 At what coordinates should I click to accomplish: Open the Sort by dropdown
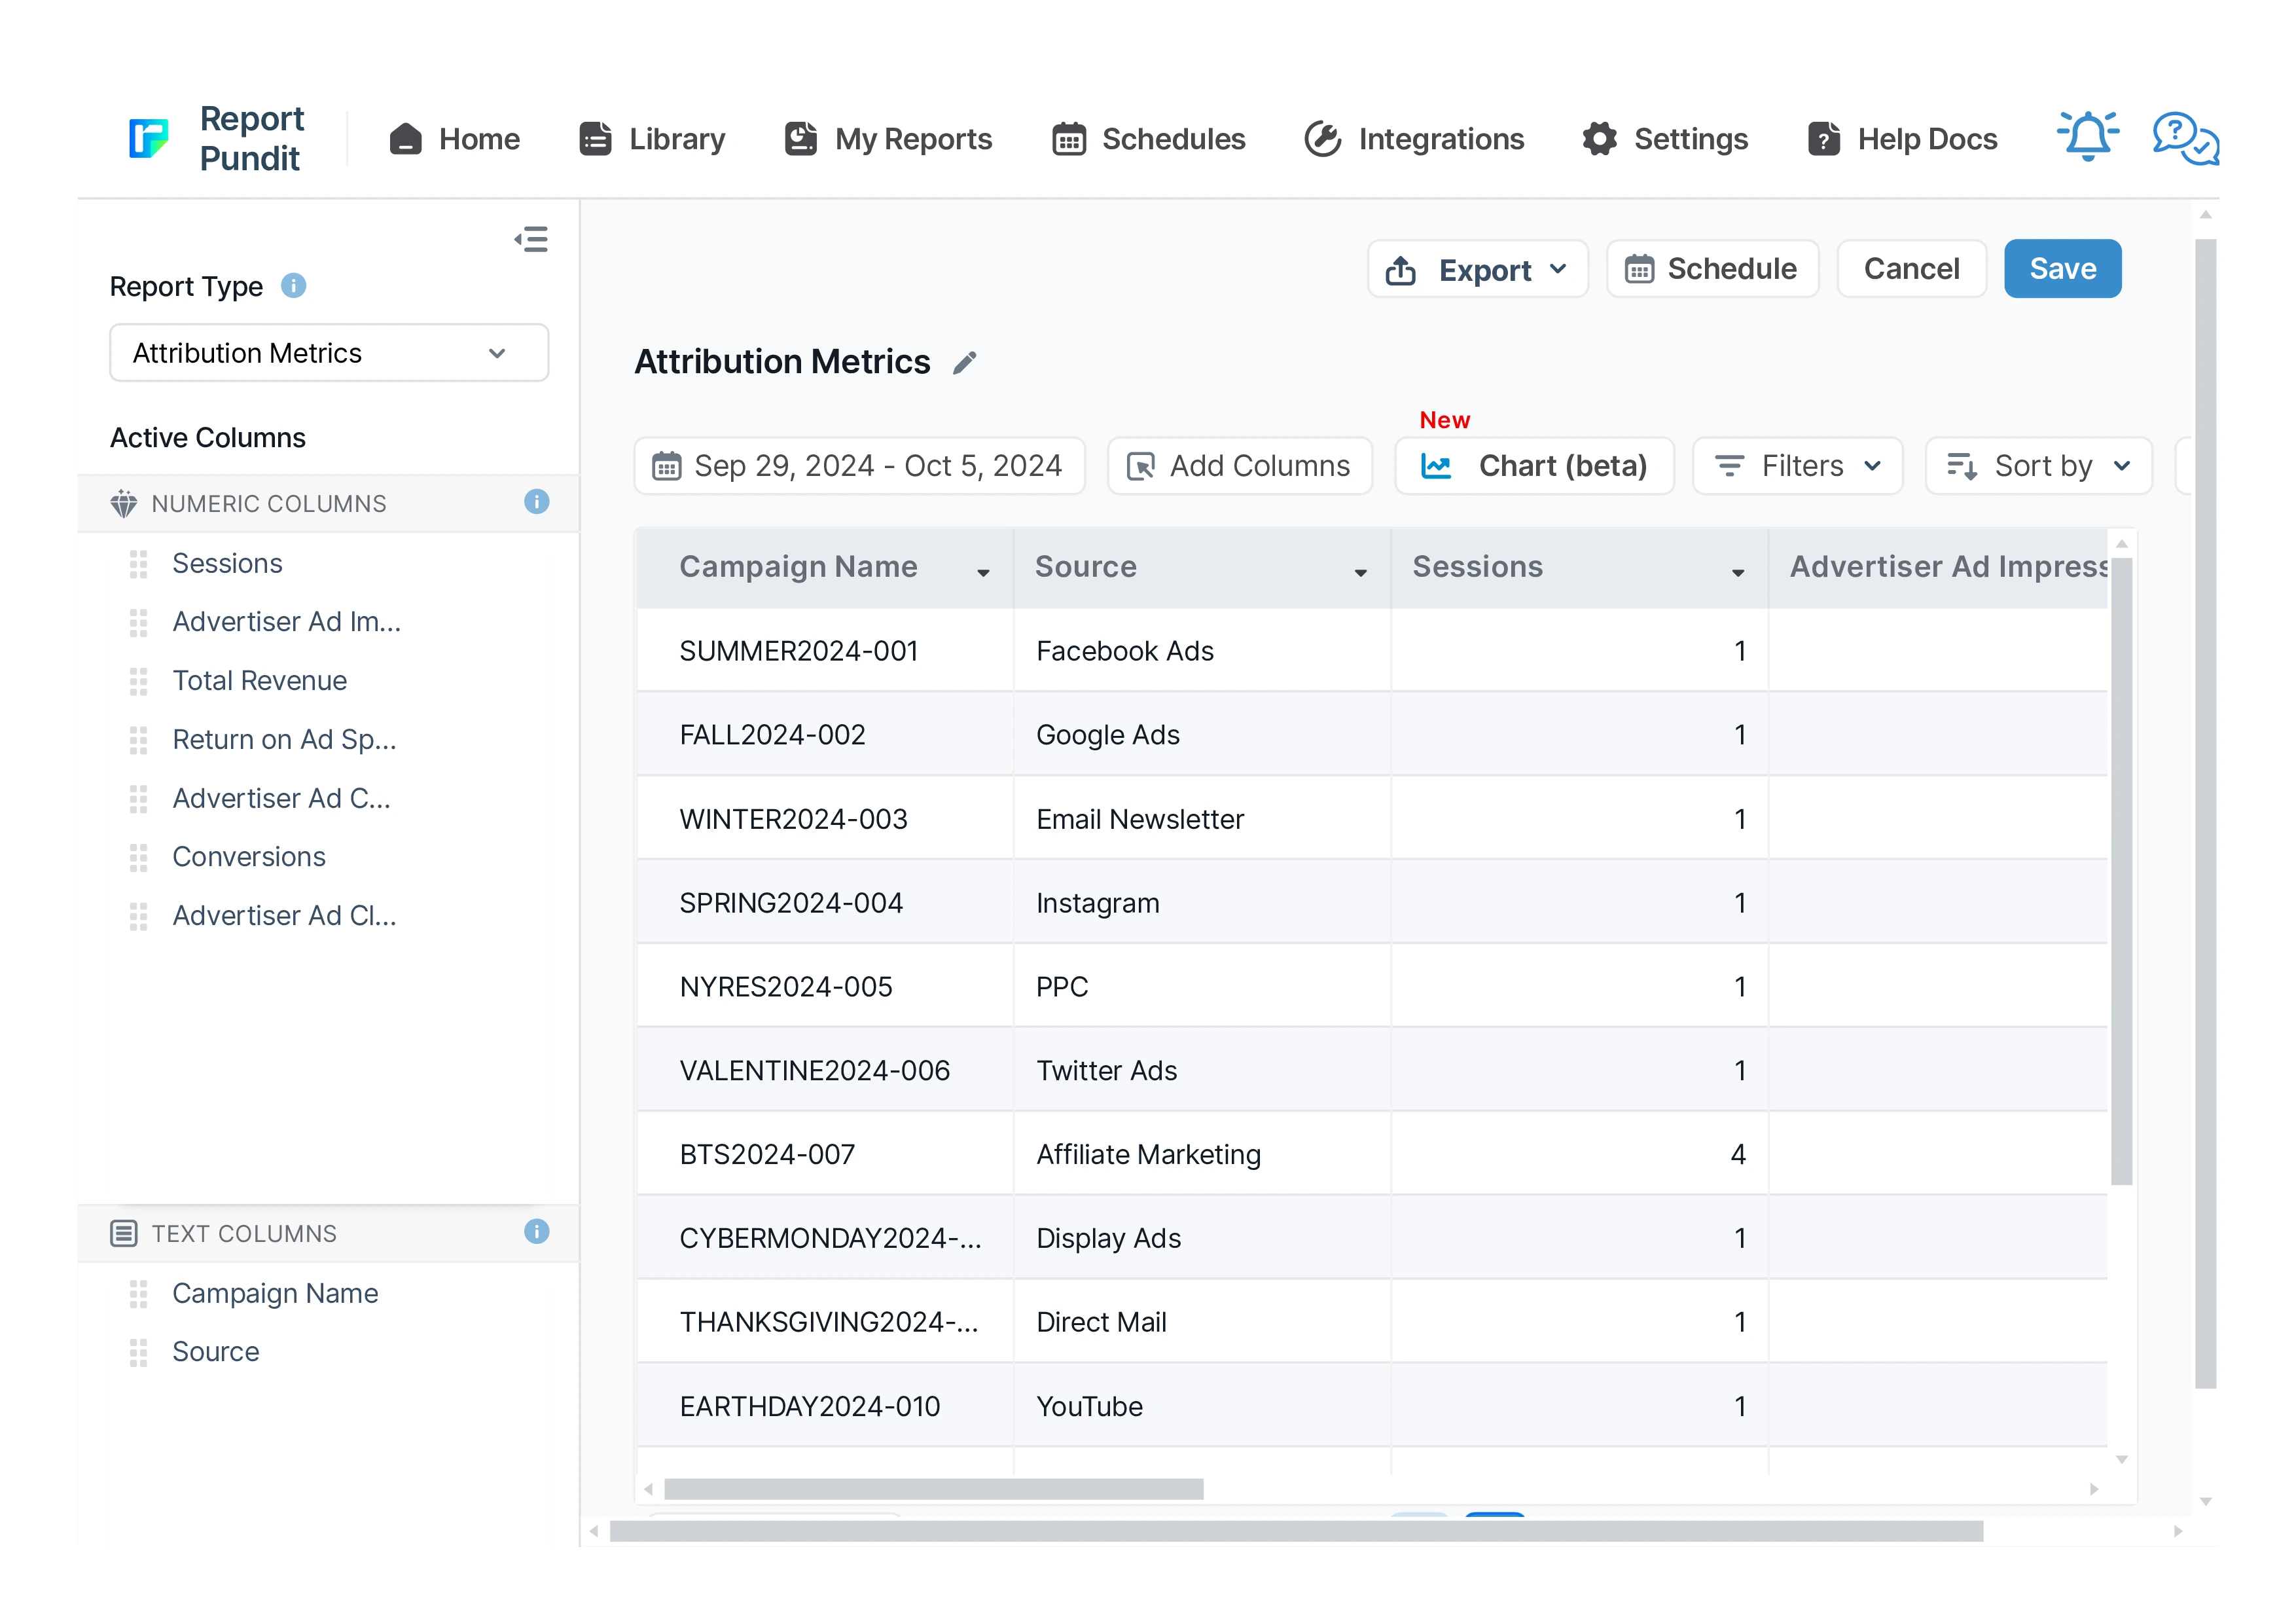pos(2038,466)
